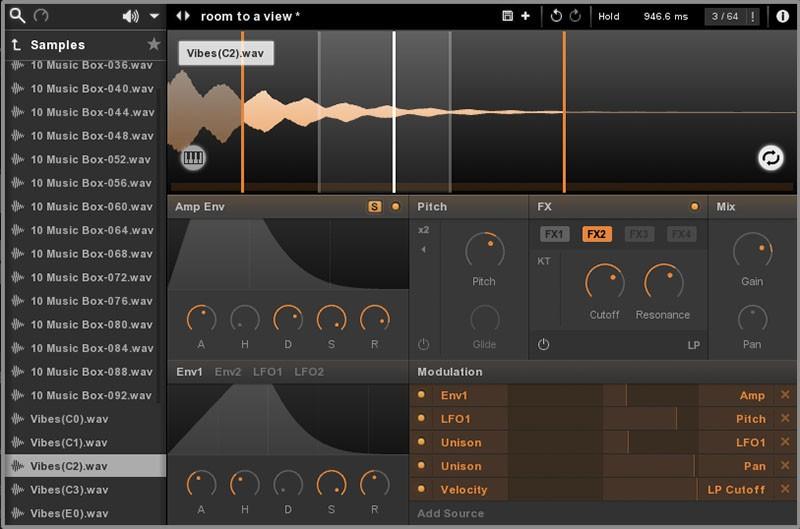
Task: Remove the Velocity modulation row
Action: [784, 490]
